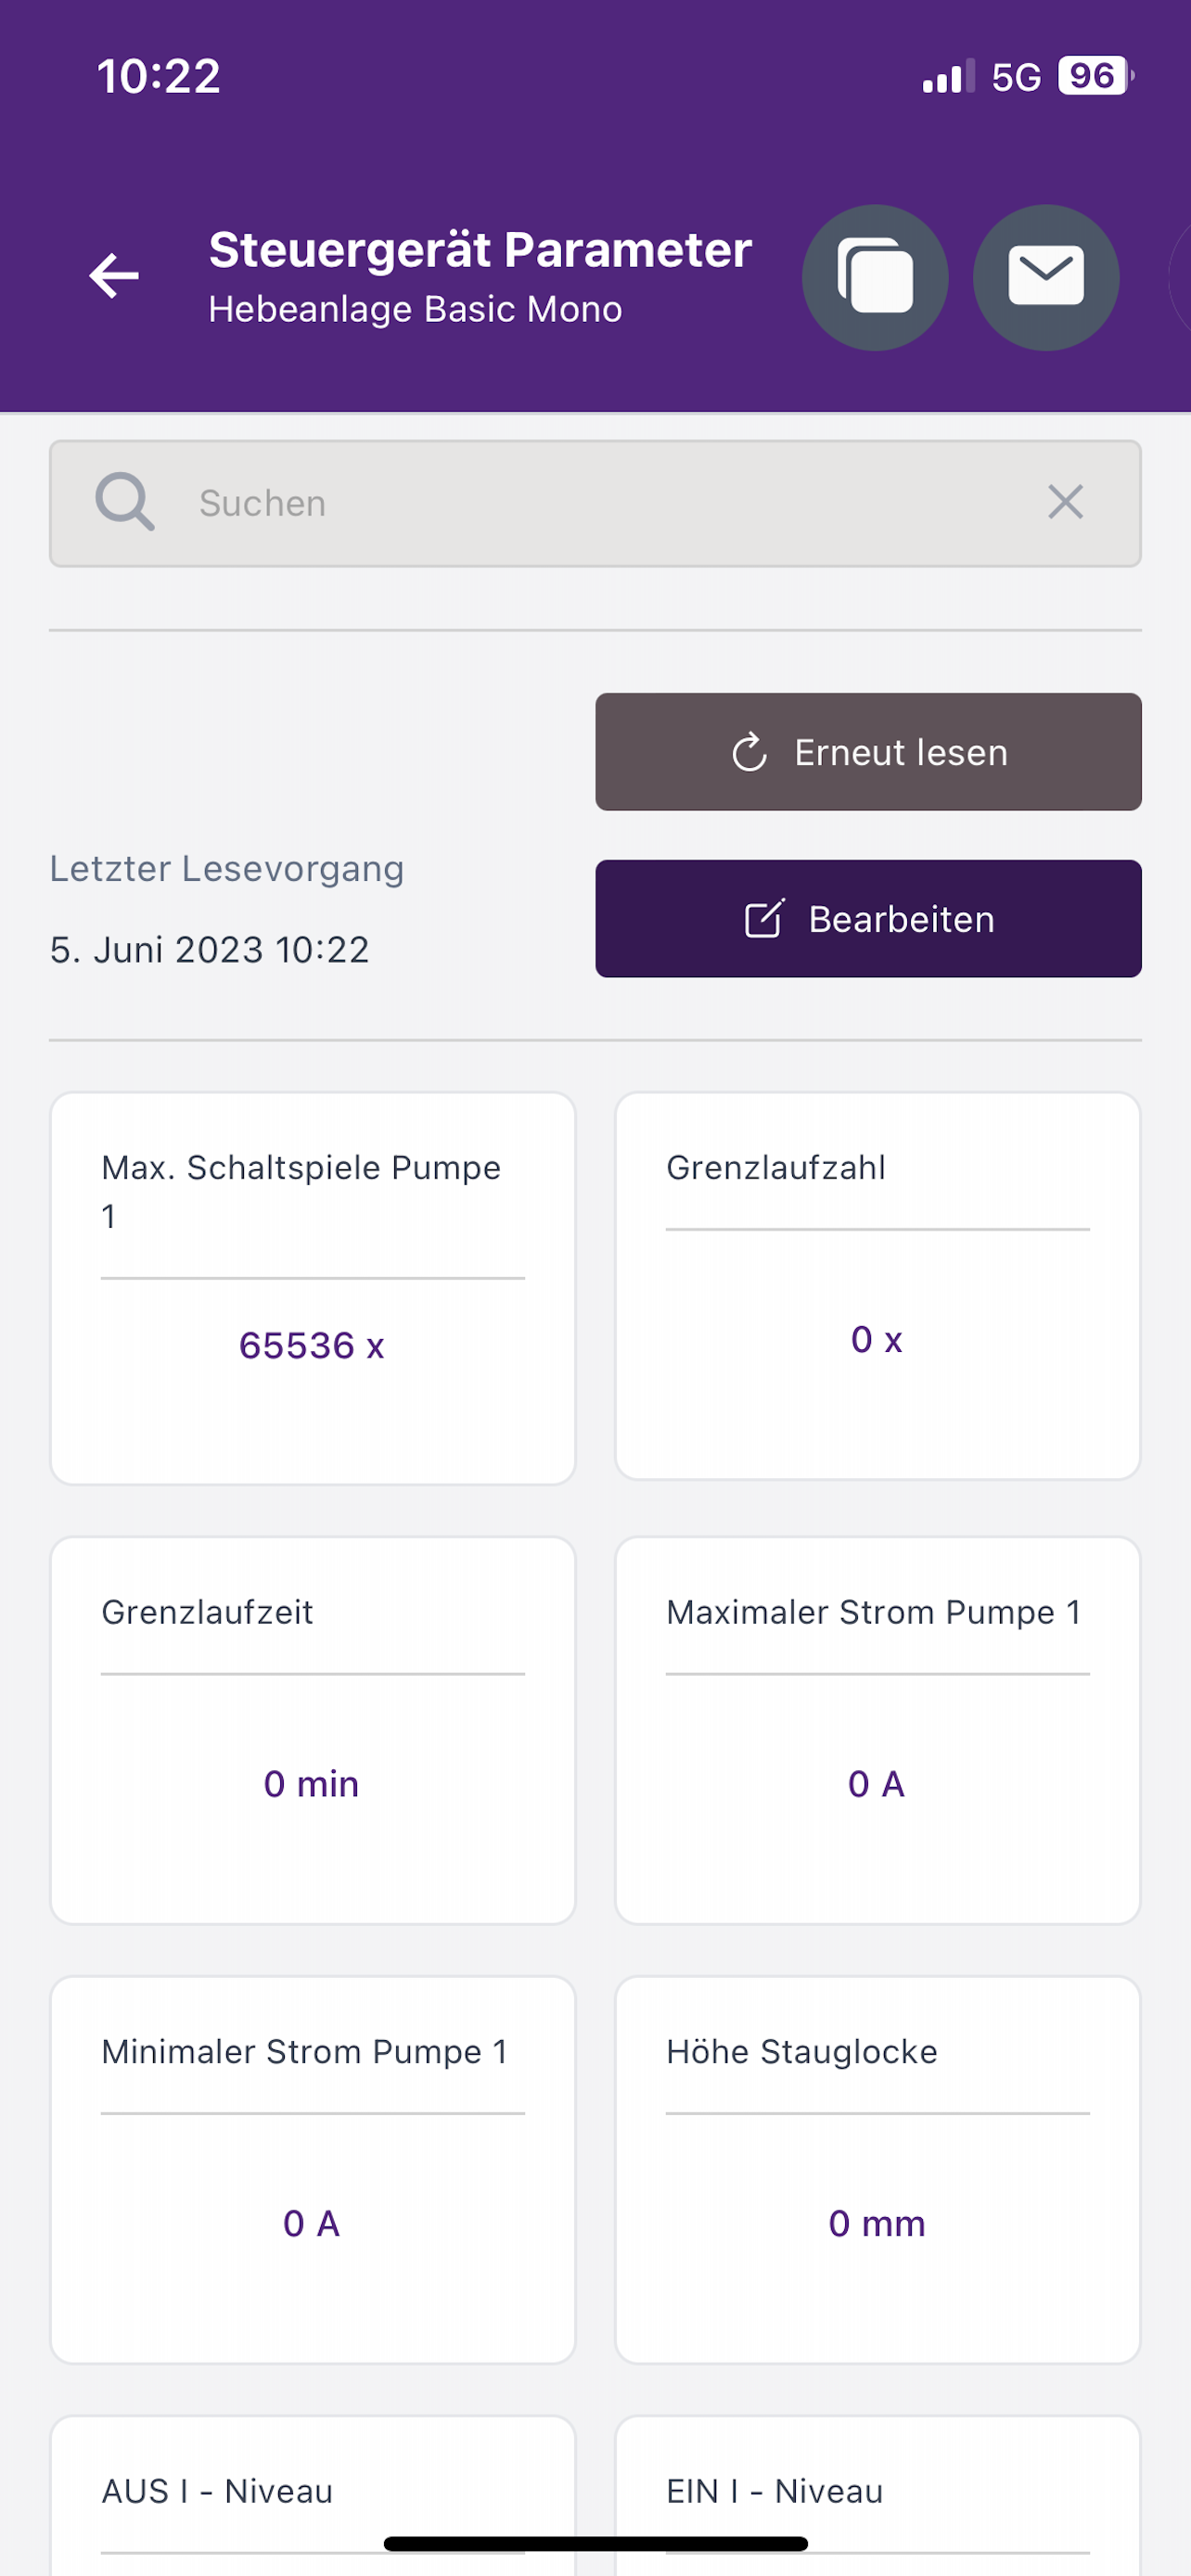Image resolution: width=1191 pixels, height=2576 pixels.
Task: Tap the refresh icon in Erneut lesen
Action: click(750, 753)
